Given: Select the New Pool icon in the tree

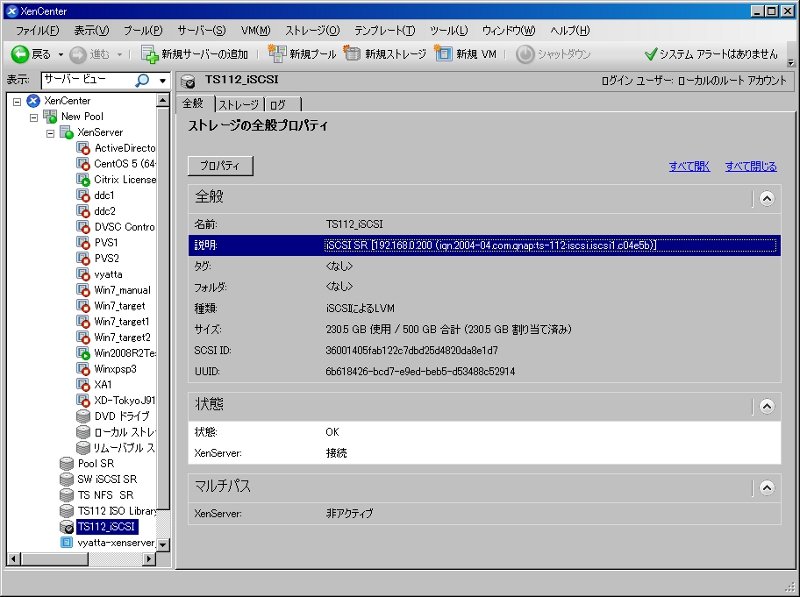Looking at the screenshot, I should [x=50, y=117].
